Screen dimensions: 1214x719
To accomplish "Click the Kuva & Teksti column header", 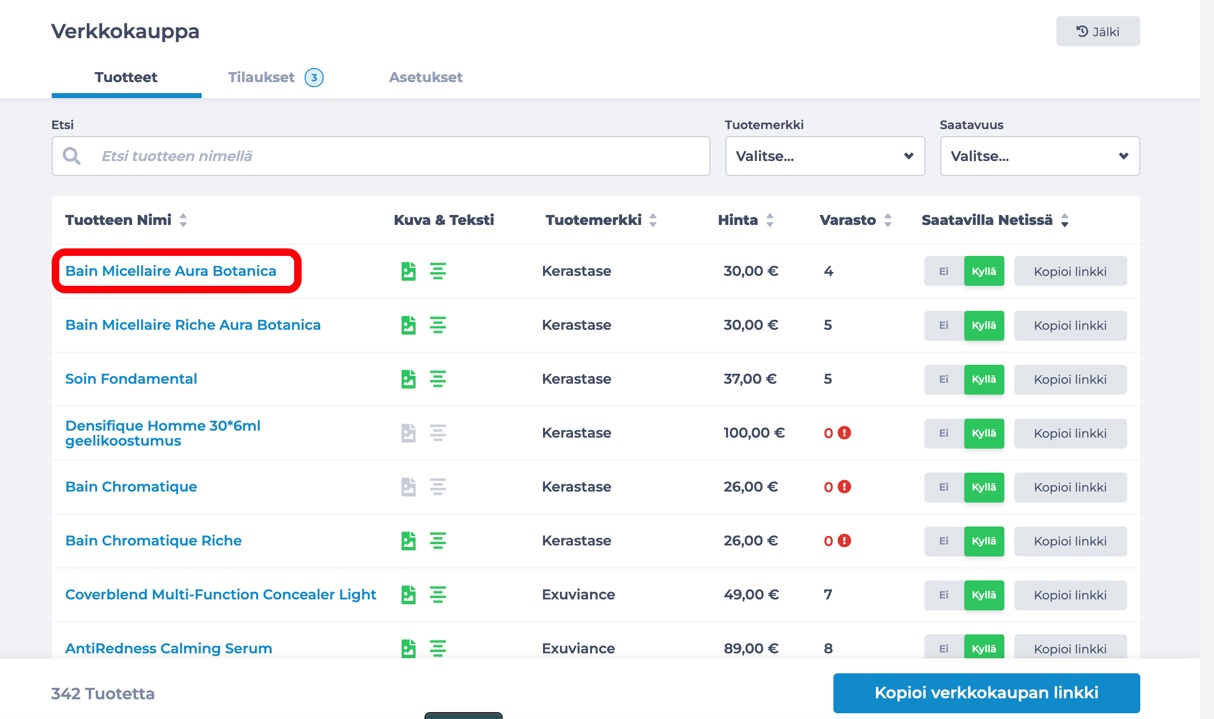I will click(444, 220).
